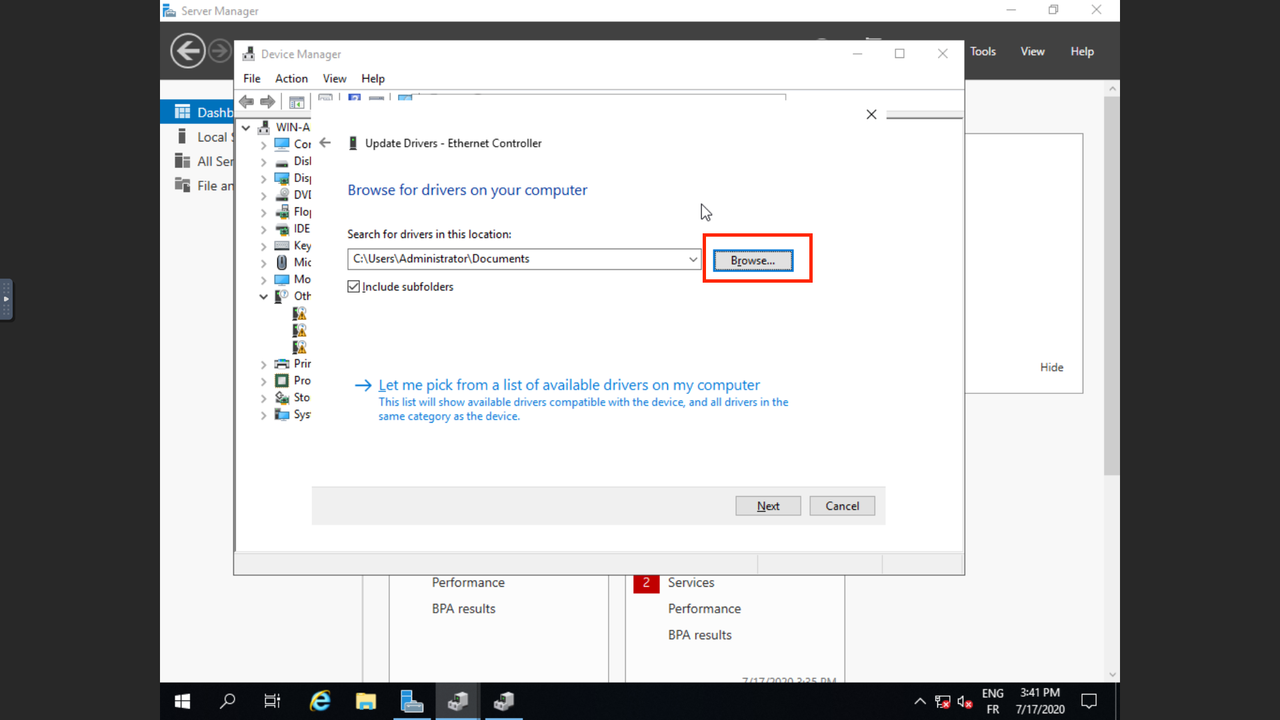Choose Let me pick from available drivers

coord(569,385)
